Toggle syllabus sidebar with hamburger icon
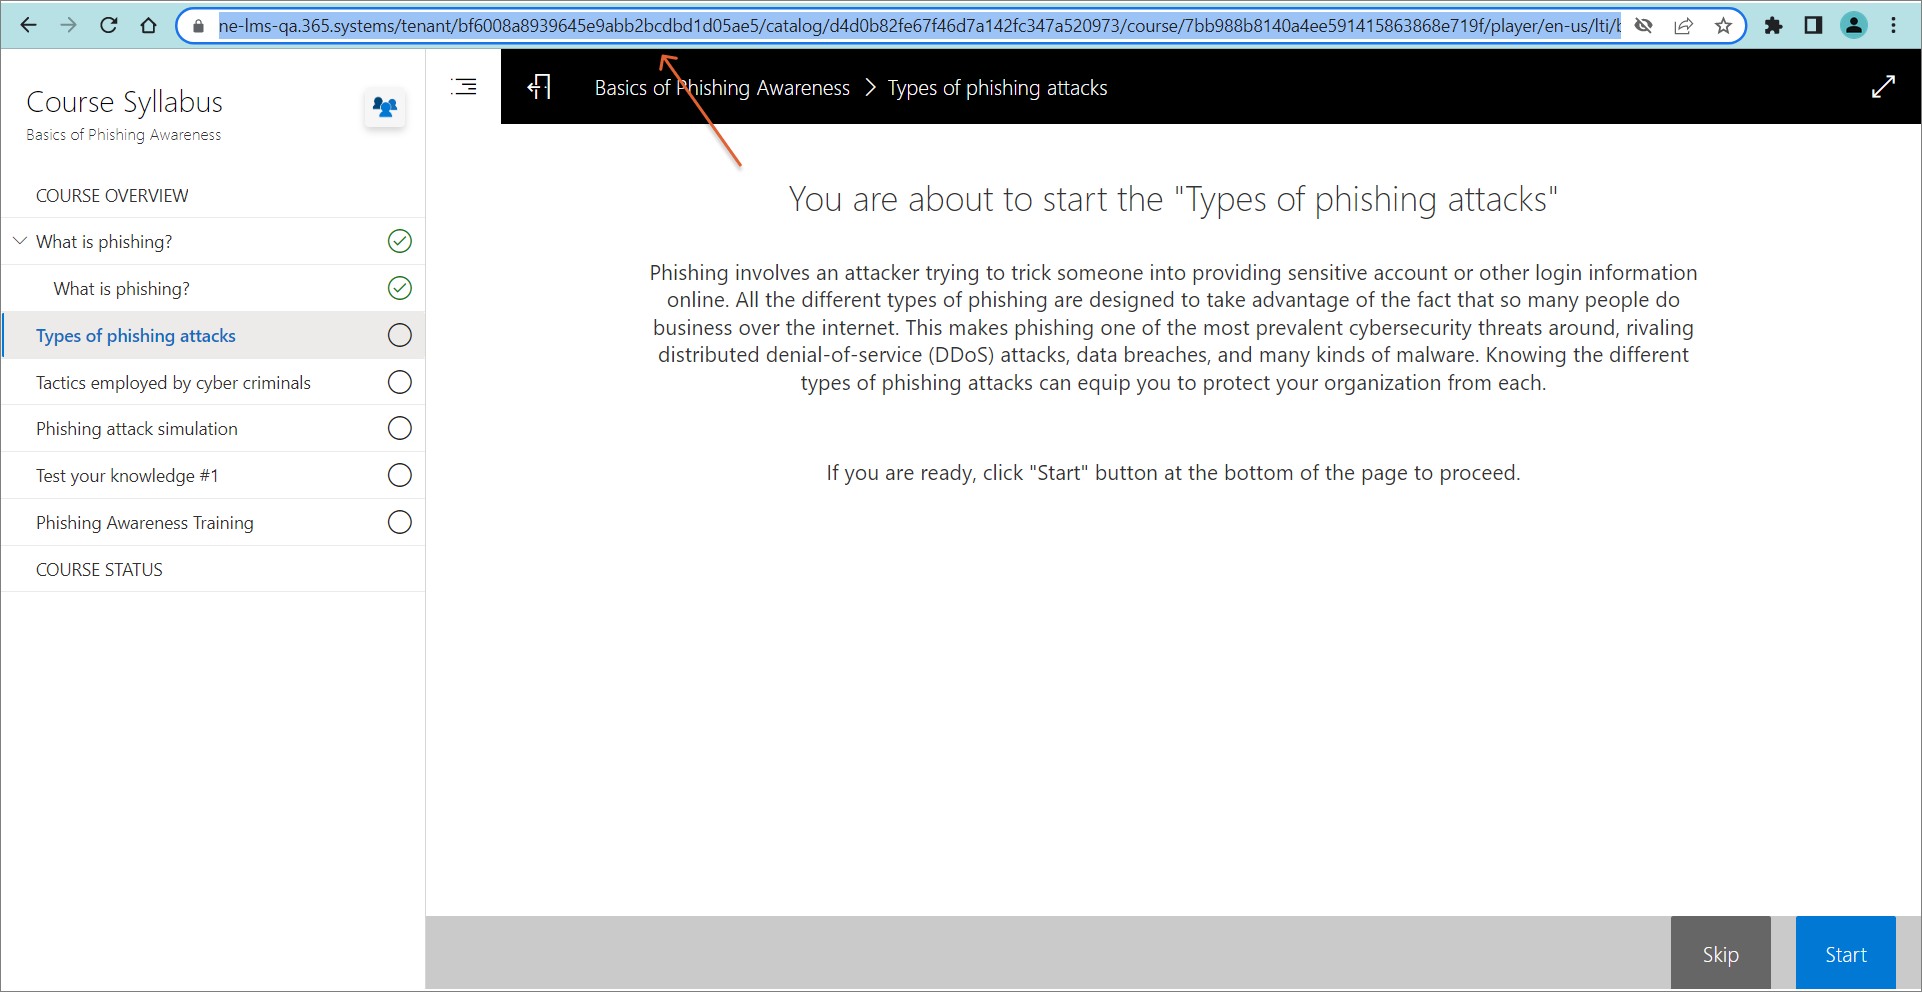The width and height of the screenshot is (1922, 992). (x=464, y=87)
